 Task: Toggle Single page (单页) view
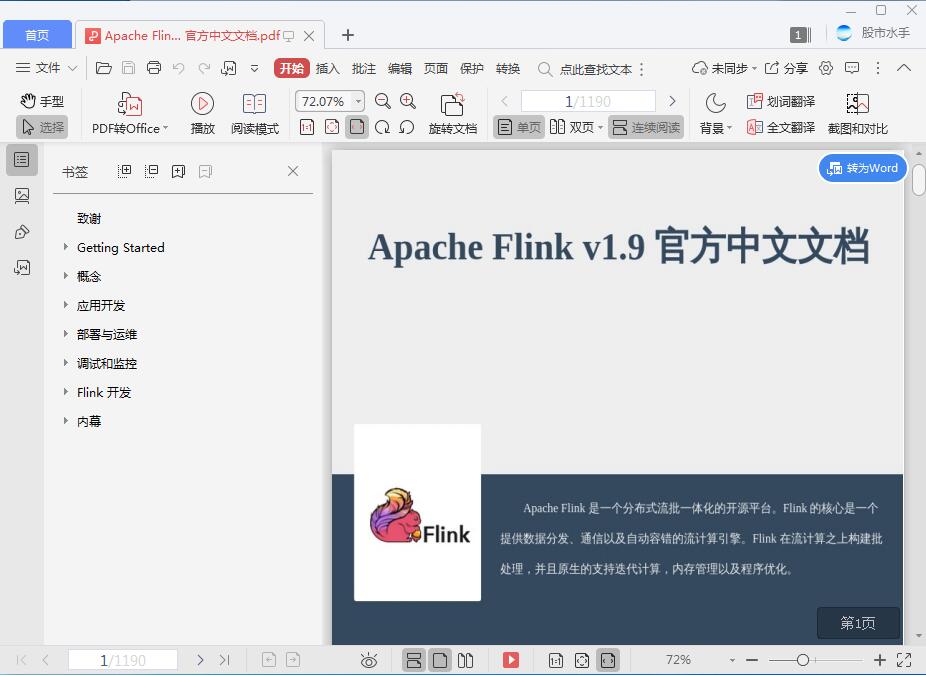[519, 127]
